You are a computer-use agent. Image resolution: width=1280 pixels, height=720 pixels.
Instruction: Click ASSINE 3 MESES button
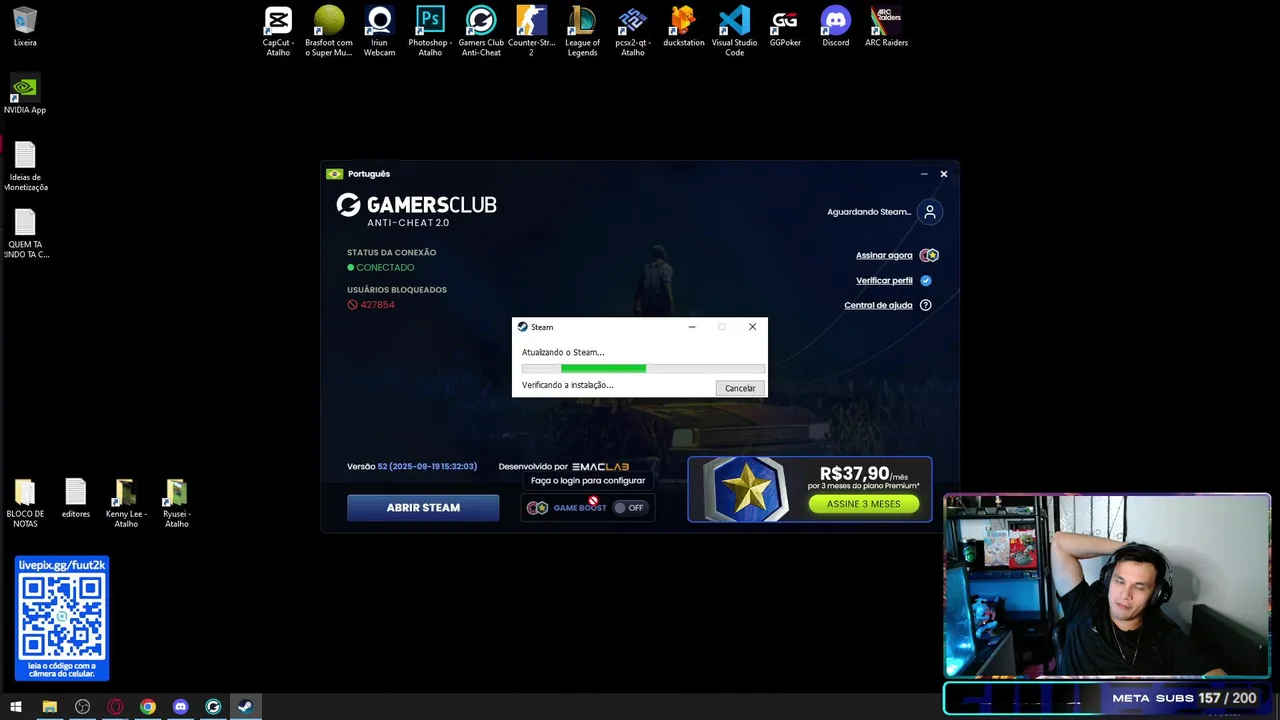[x=864, y=504]
